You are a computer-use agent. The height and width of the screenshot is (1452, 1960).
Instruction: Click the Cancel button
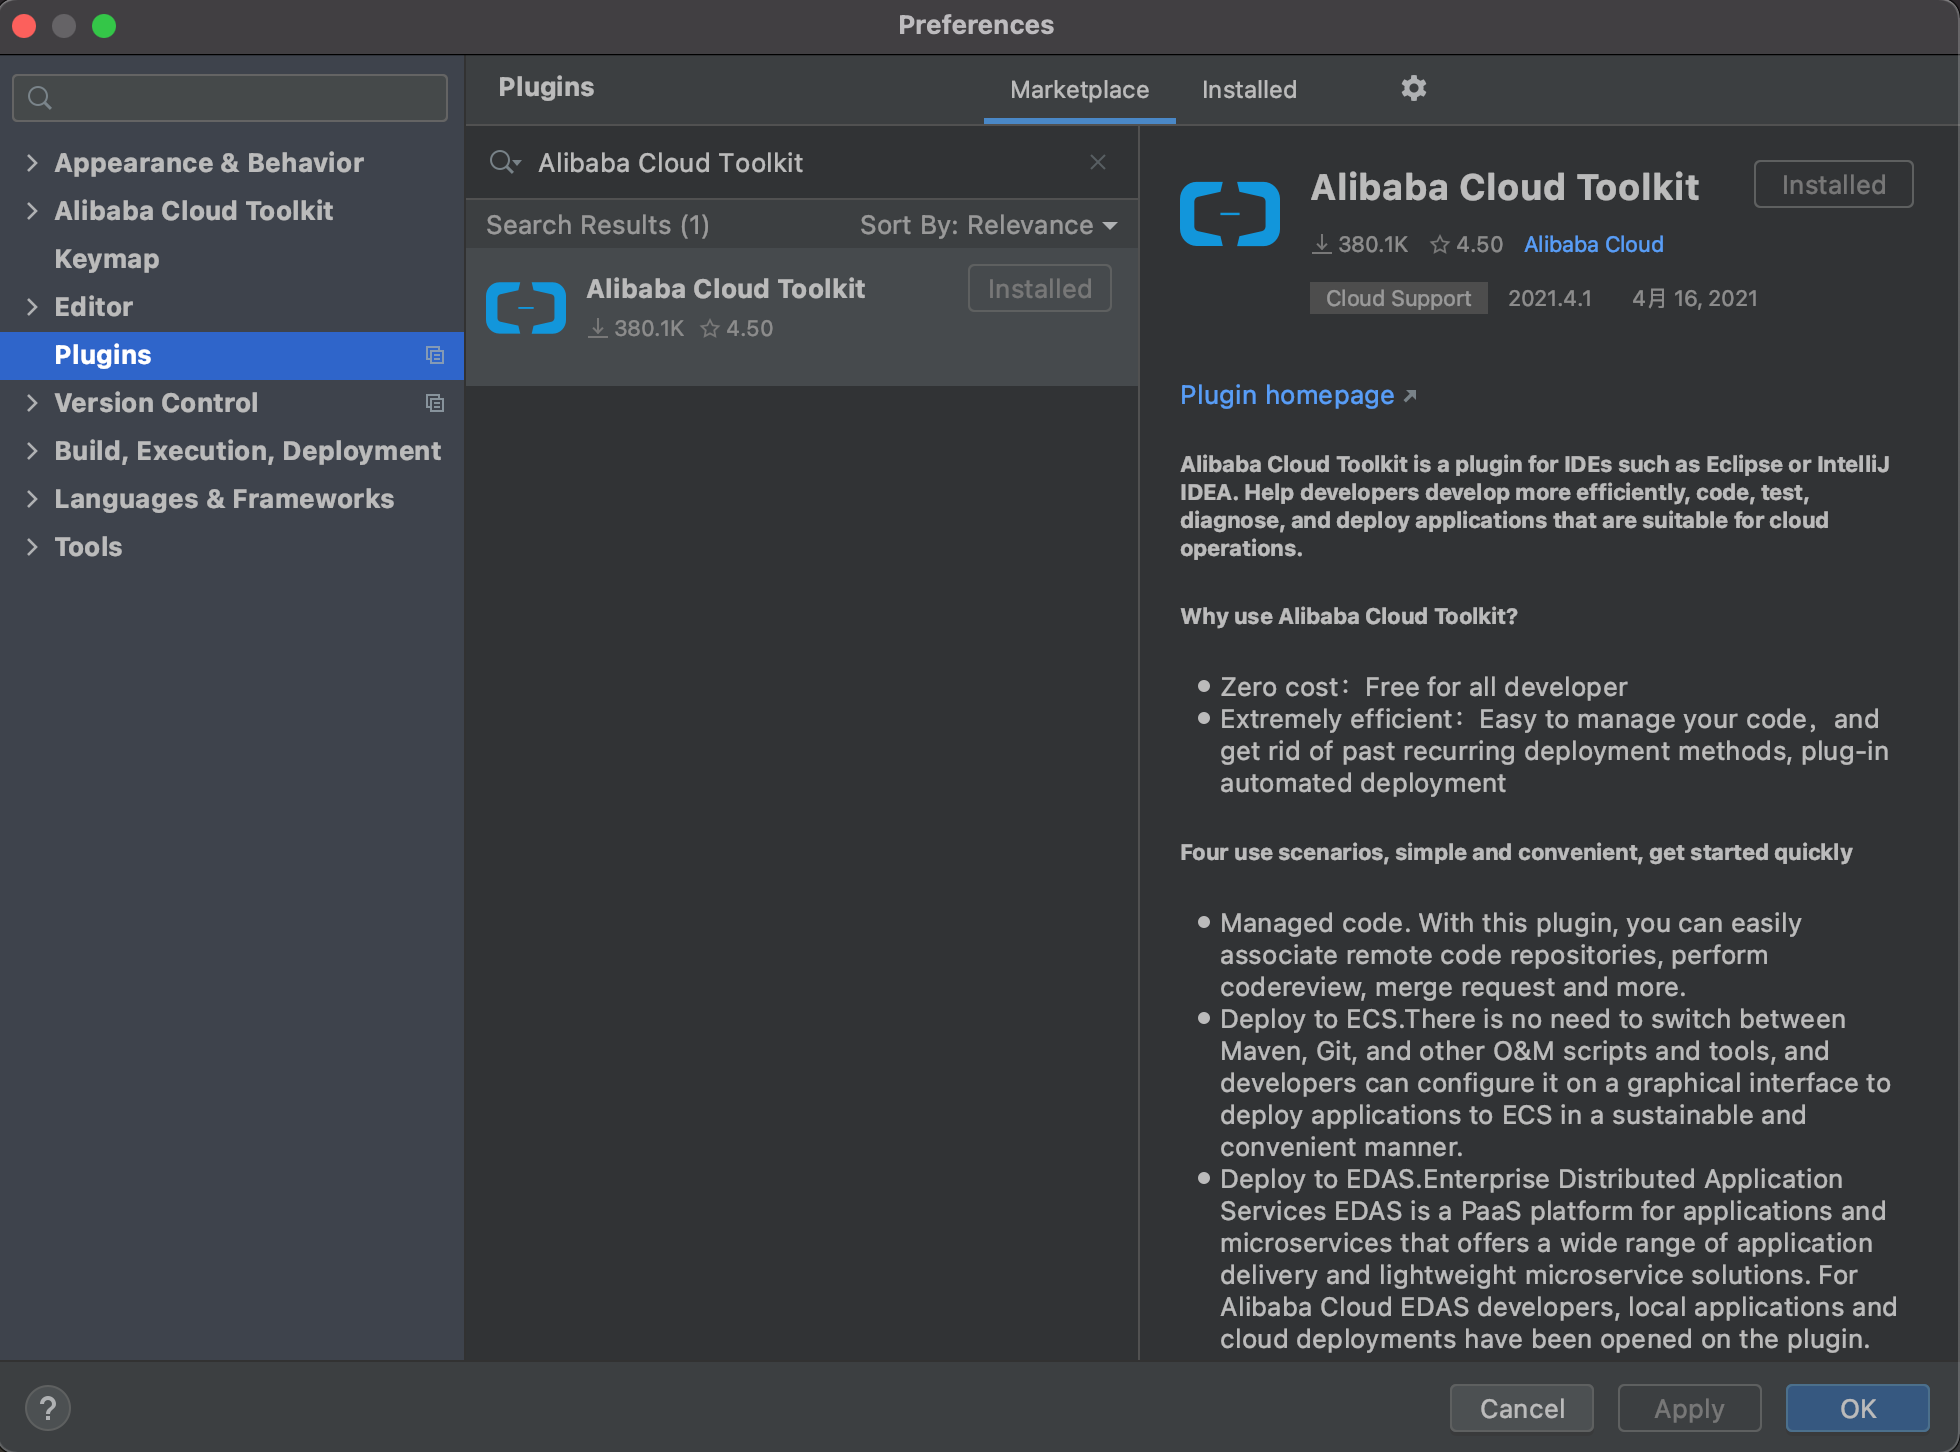pos(1521,1408)
